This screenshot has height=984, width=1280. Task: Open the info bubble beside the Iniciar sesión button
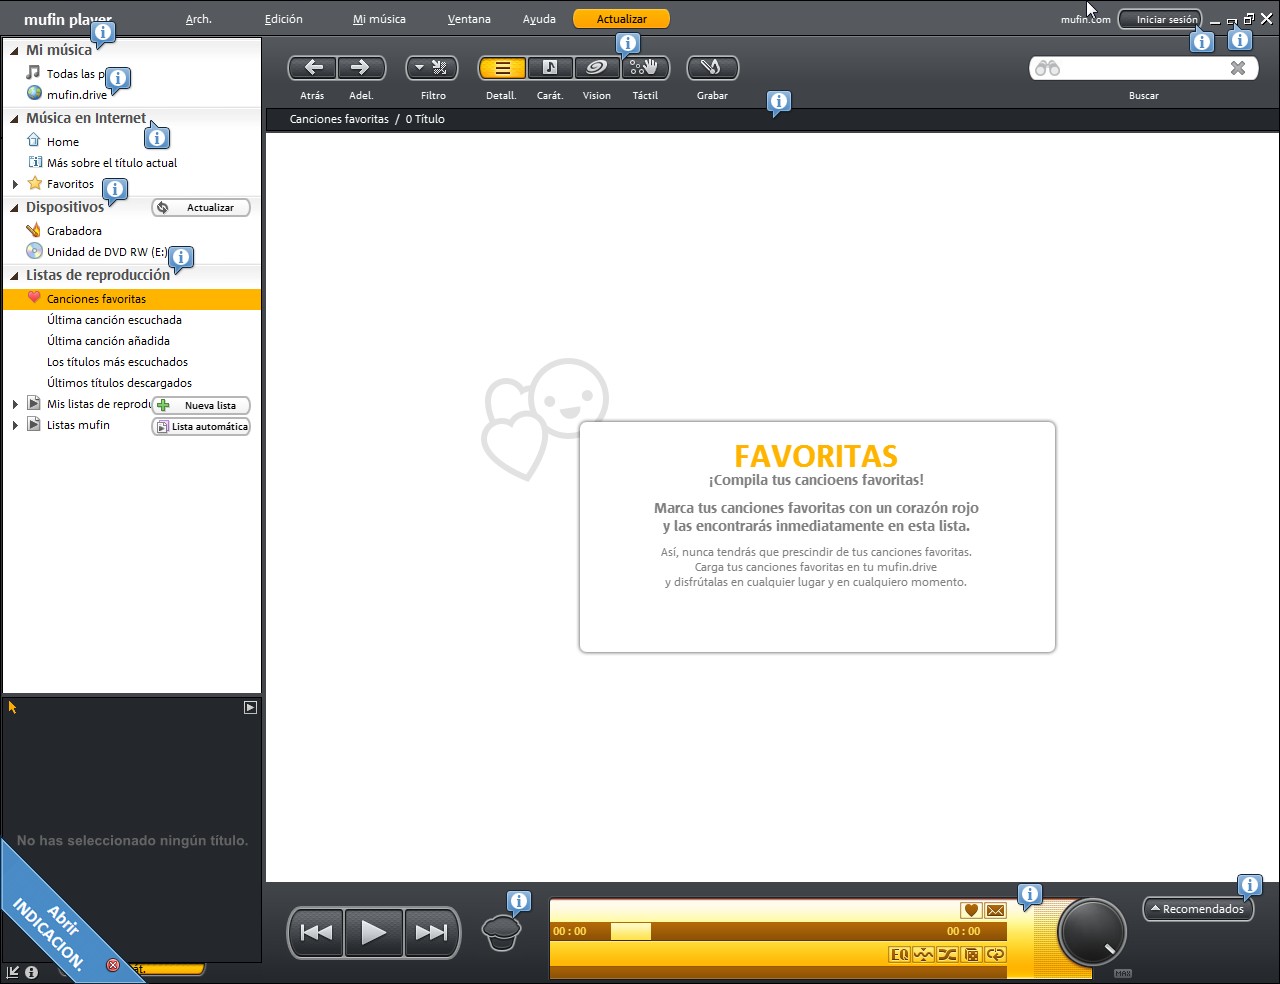point(1202,42)
